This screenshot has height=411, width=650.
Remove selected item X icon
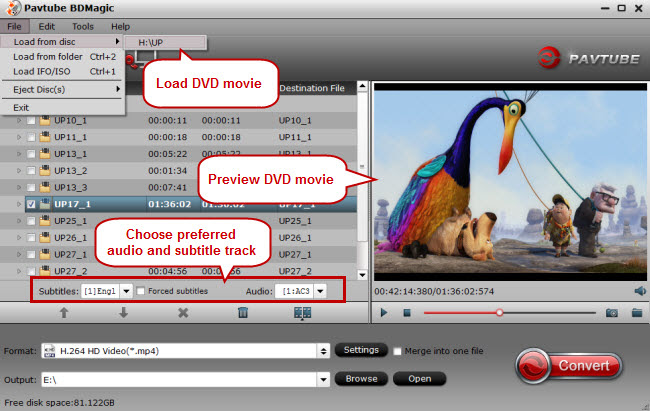pyautogui.click(x=183, y=313)
